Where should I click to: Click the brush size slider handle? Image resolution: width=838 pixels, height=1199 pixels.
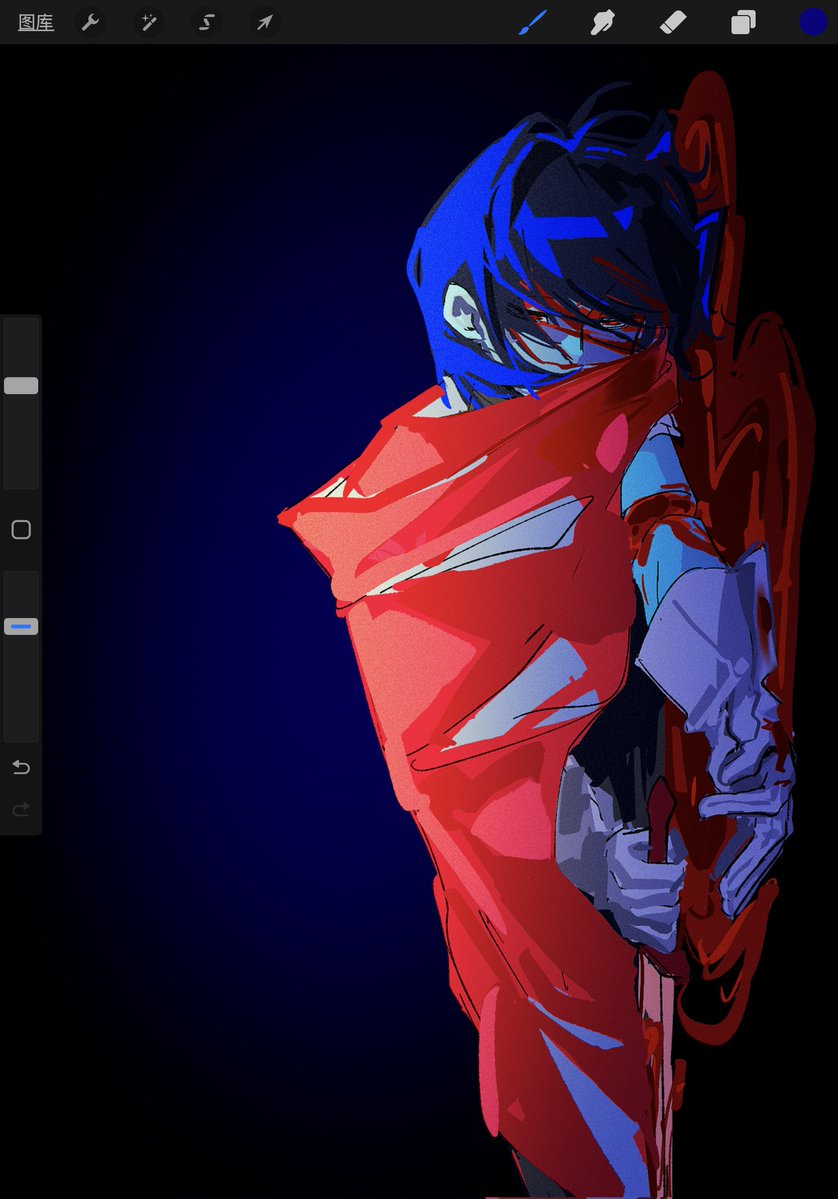21,385
